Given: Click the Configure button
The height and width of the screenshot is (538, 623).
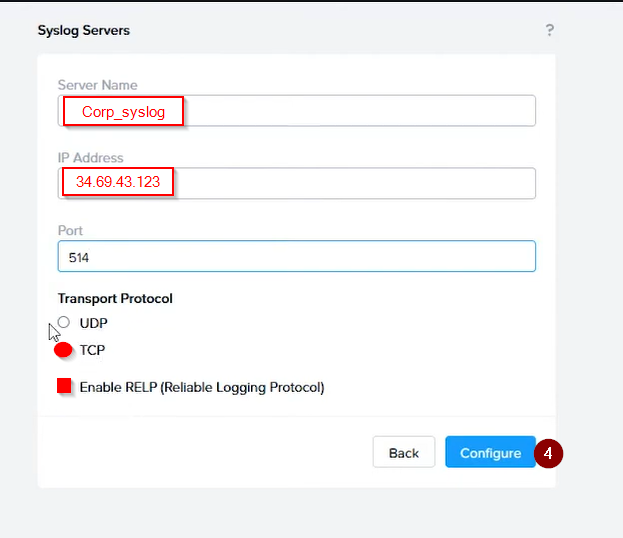Looking at the screenshot, I should 490,452.
